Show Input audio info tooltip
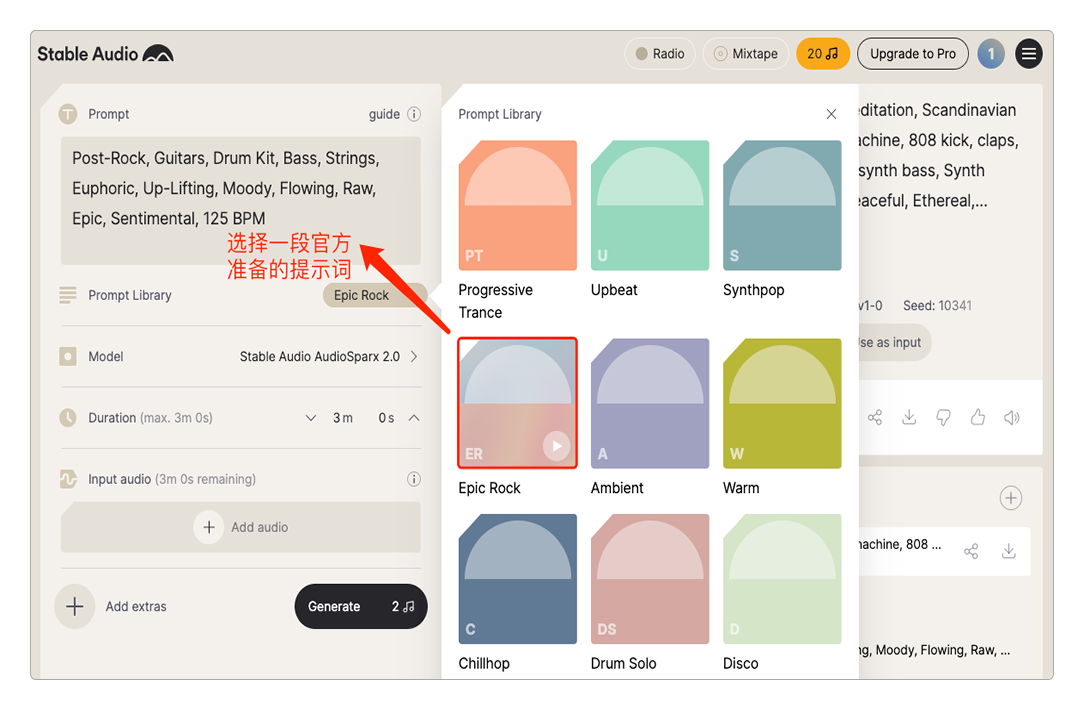1084x710 pixels. 413,479
